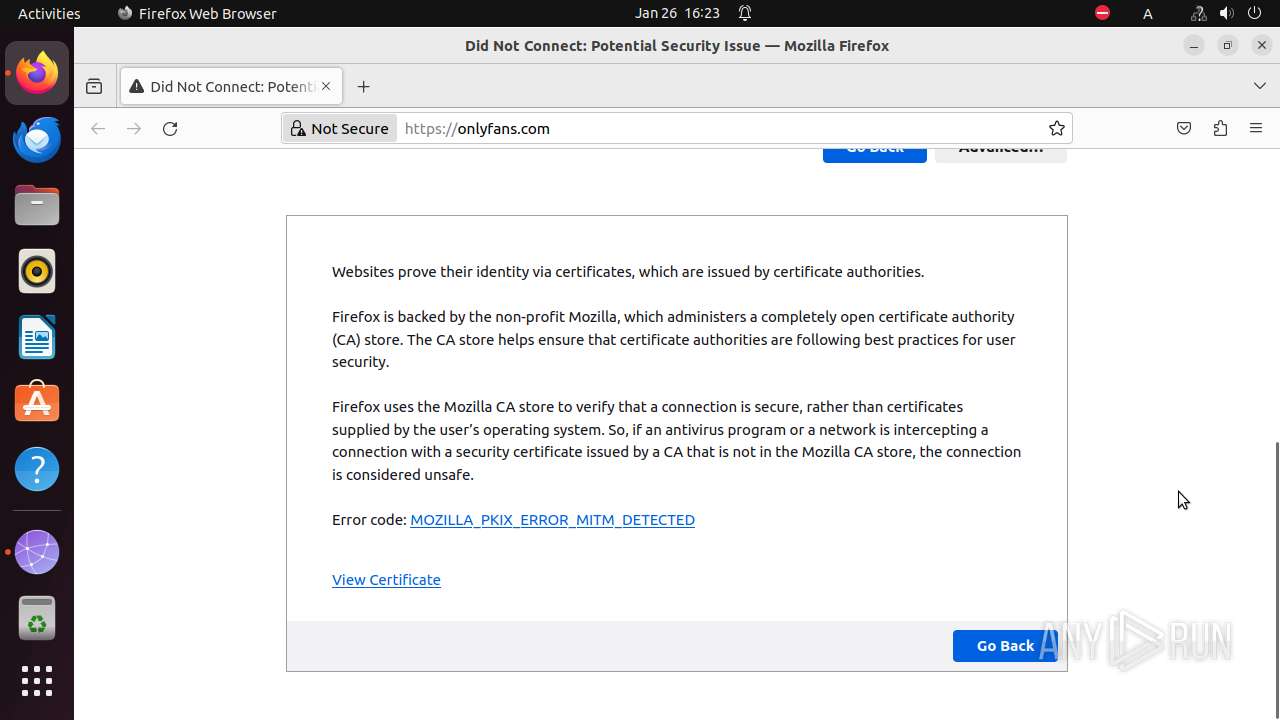Open the purple globe browser dock icon
The height and width of the screenshot is (720, 1280).
(37, 552)
